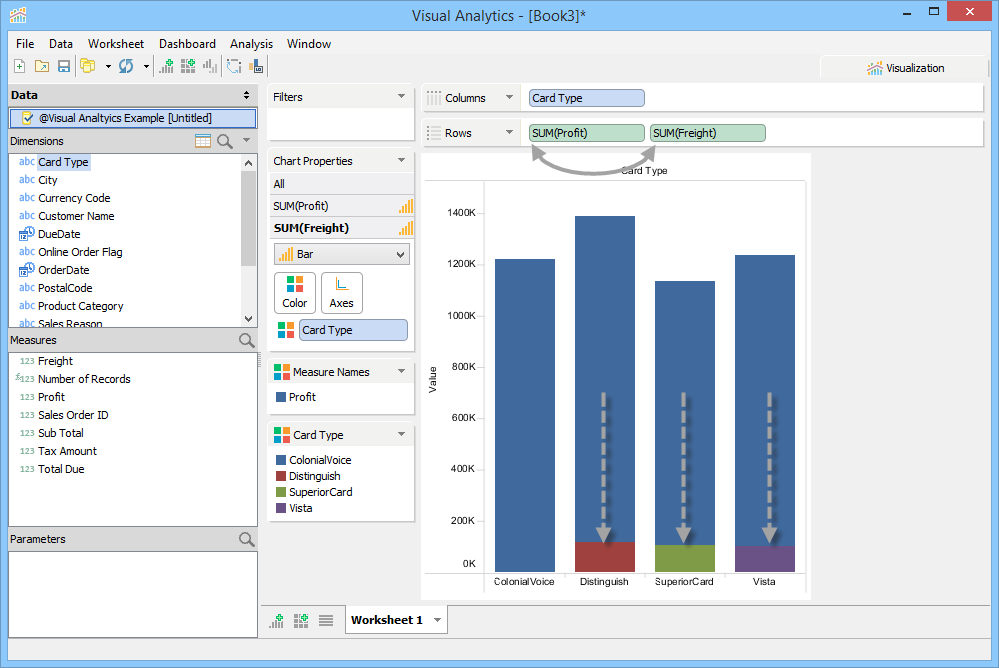The height and width of the screenshot is (668, 999).
Task: Select the All row in Chart Properties
Action: (x=341, y=184)
